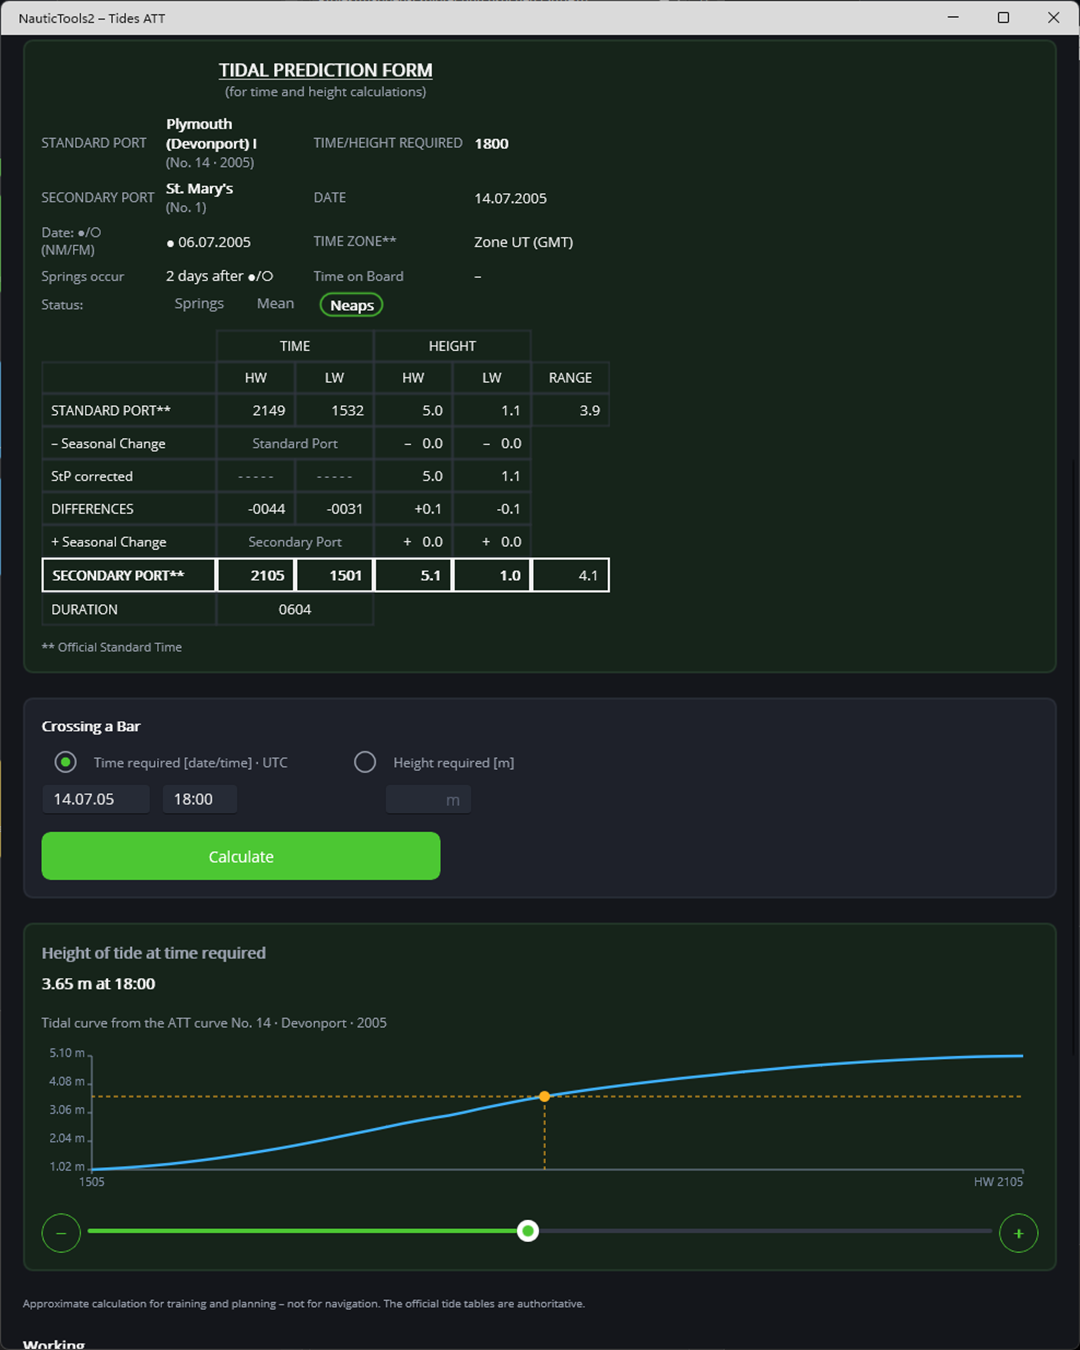Click the time zone value Zone UT (GMT)

pos(523,242)
